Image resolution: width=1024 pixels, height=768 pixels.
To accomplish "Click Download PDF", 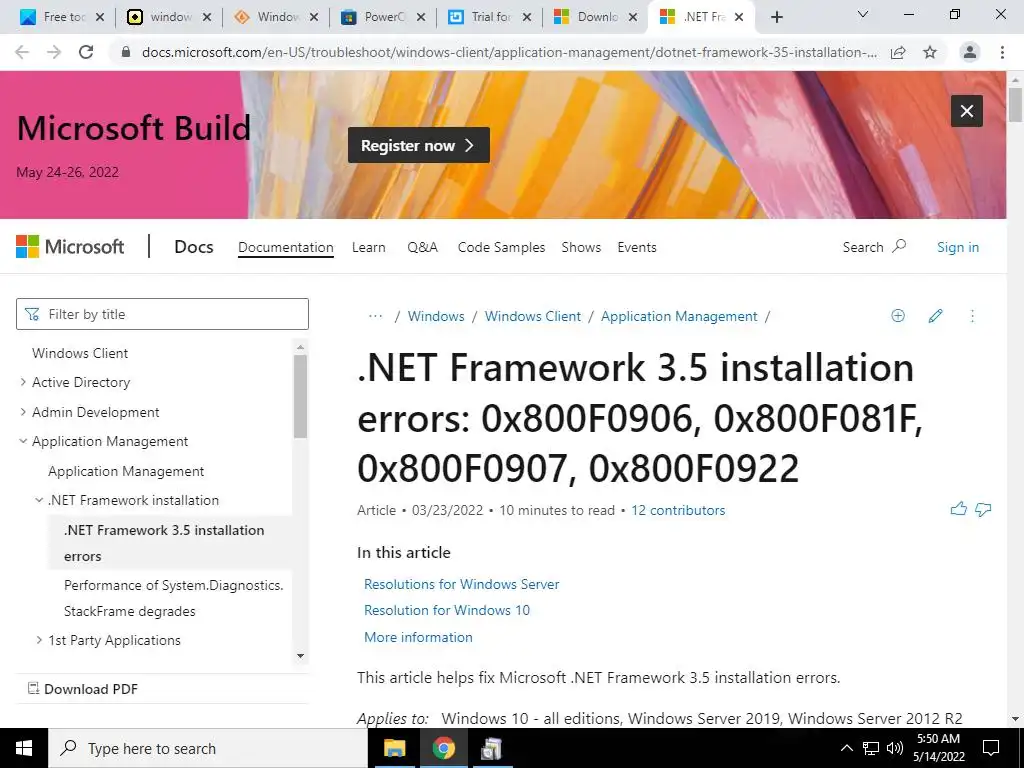I will [83, 689].
